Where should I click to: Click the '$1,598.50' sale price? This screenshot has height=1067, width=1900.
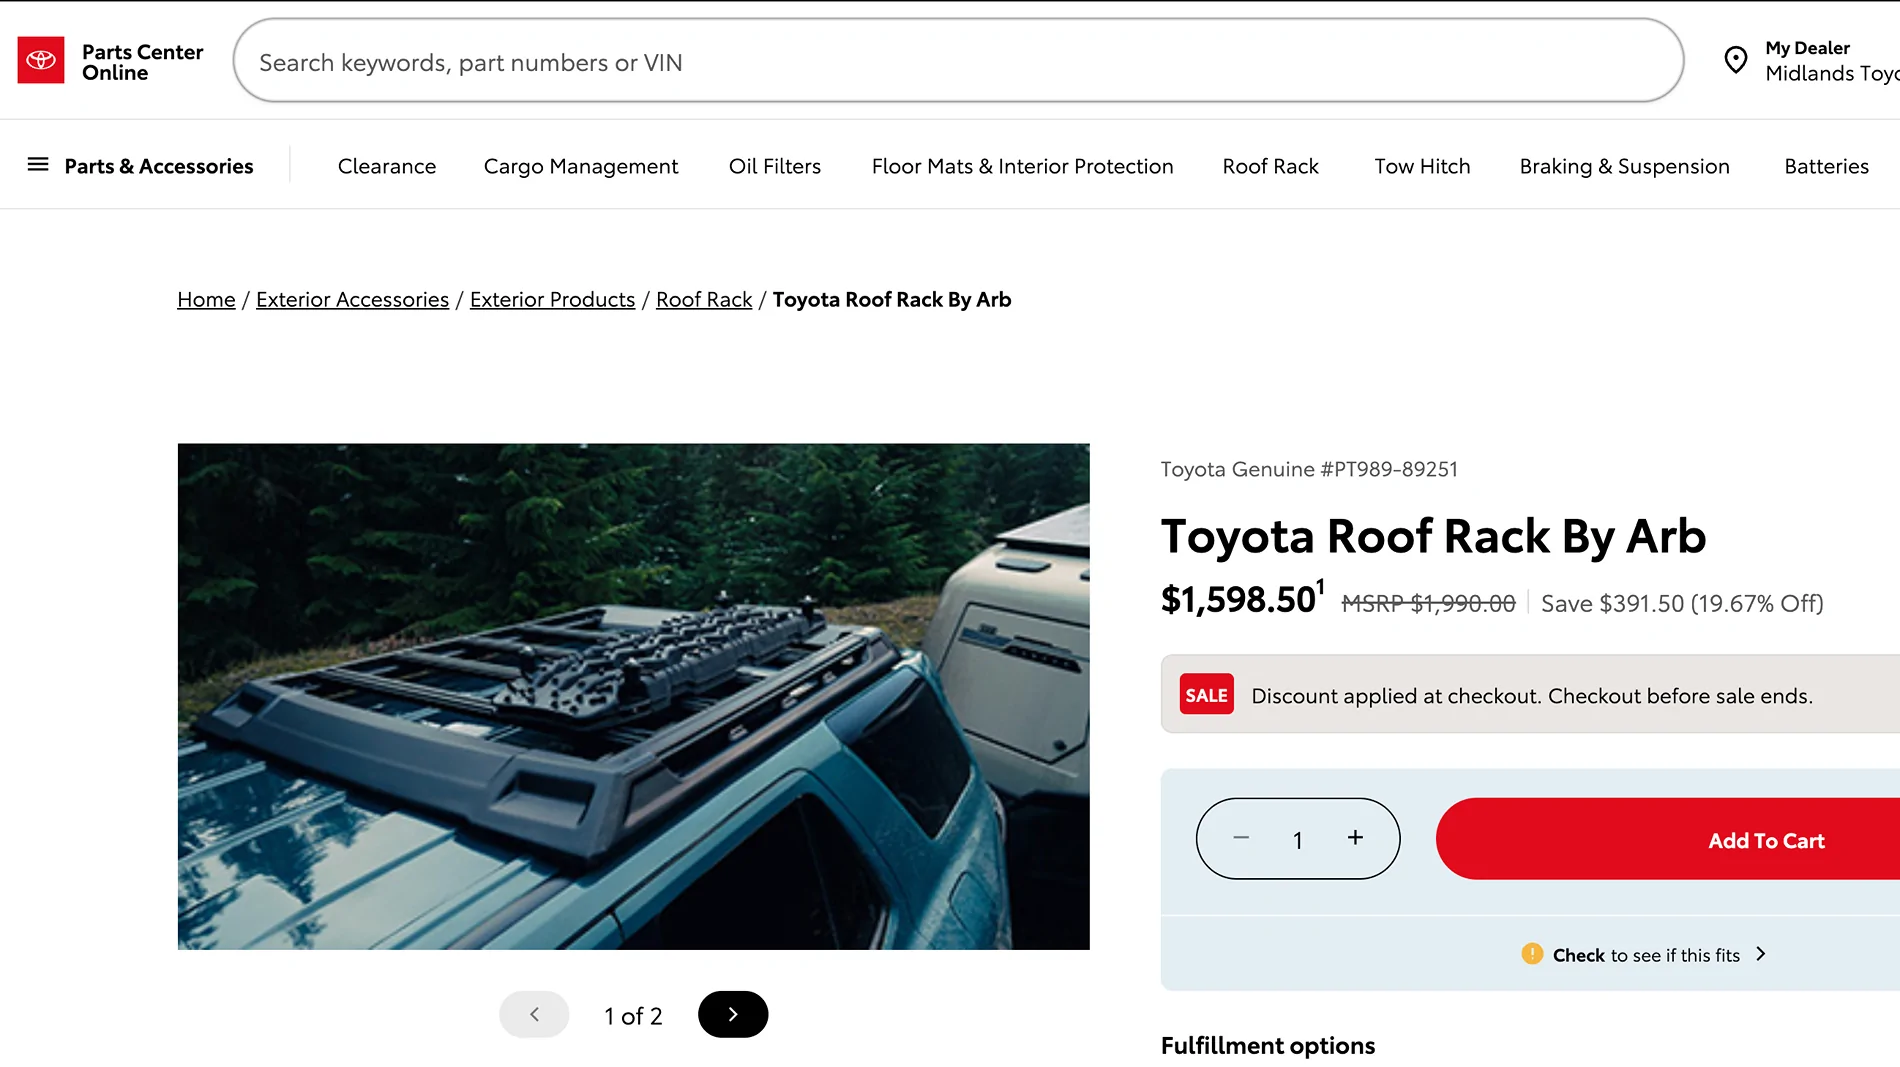[x=1238, y=600]
